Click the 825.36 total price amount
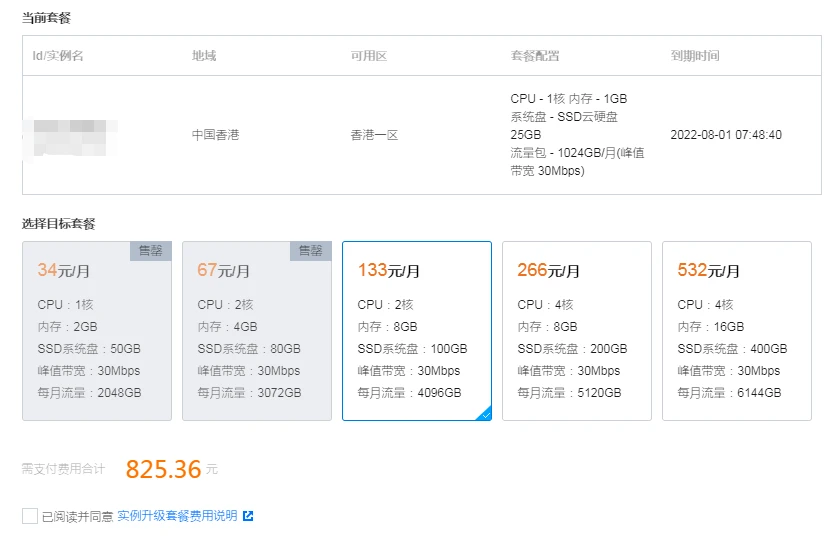 tap(163, 468)
